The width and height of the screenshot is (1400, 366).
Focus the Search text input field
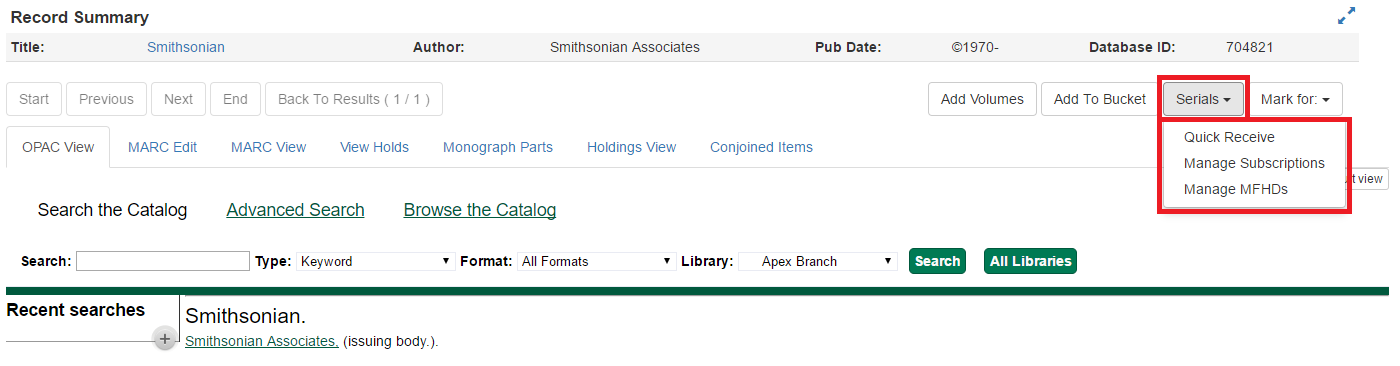[163, 261]
